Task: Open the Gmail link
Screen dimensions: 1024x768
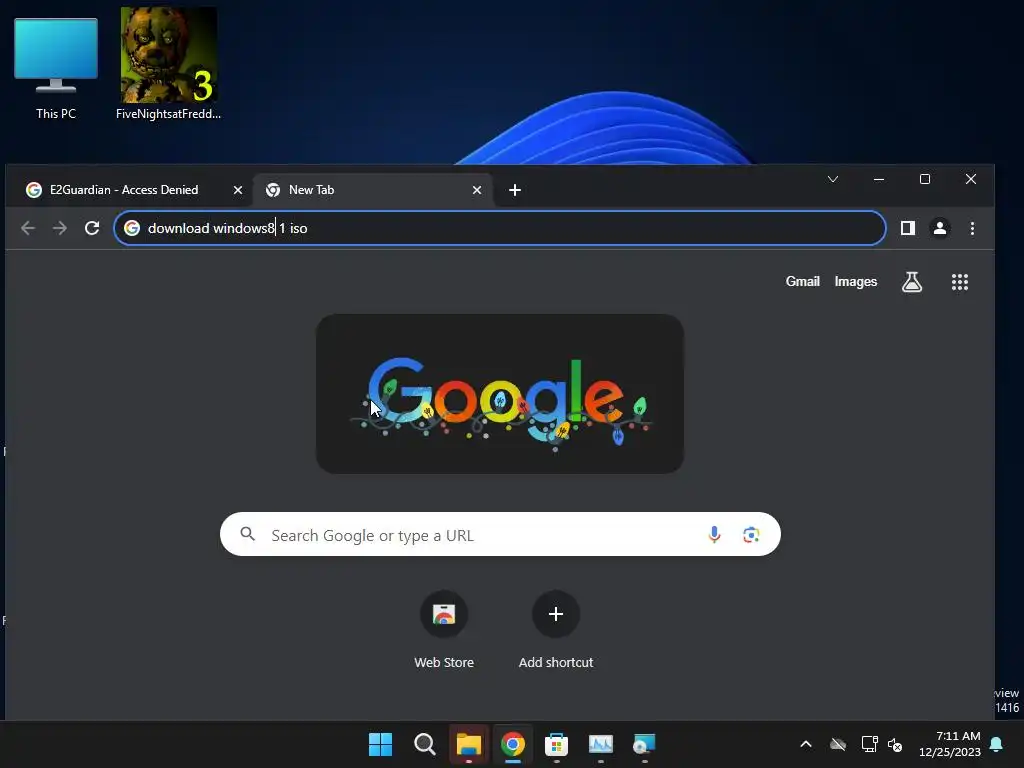Action: pyautogui.click(x=803, y=281)
